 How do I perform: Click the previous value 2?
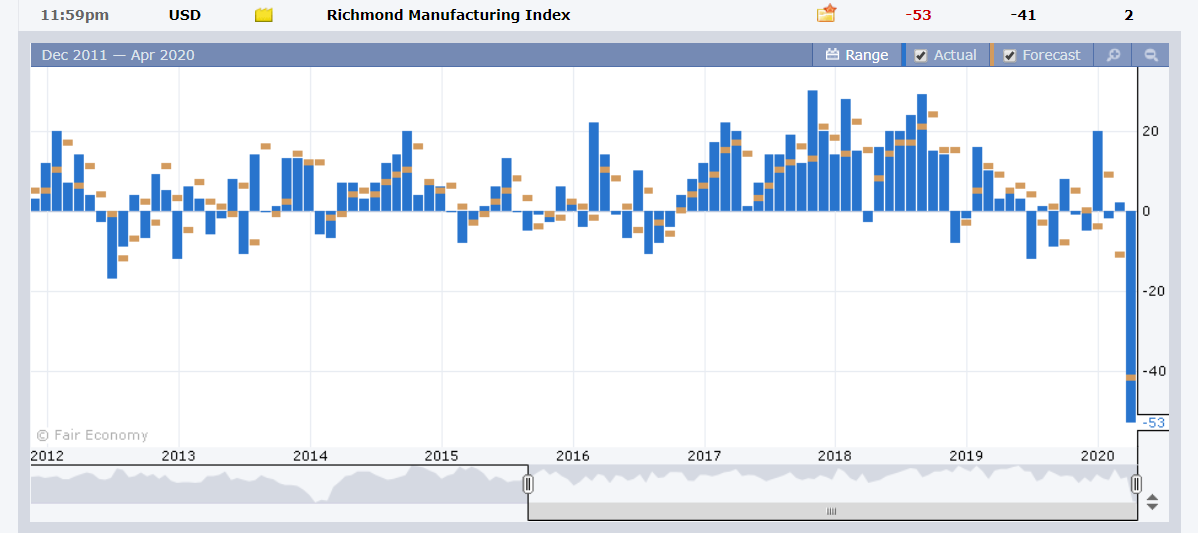1128,15
